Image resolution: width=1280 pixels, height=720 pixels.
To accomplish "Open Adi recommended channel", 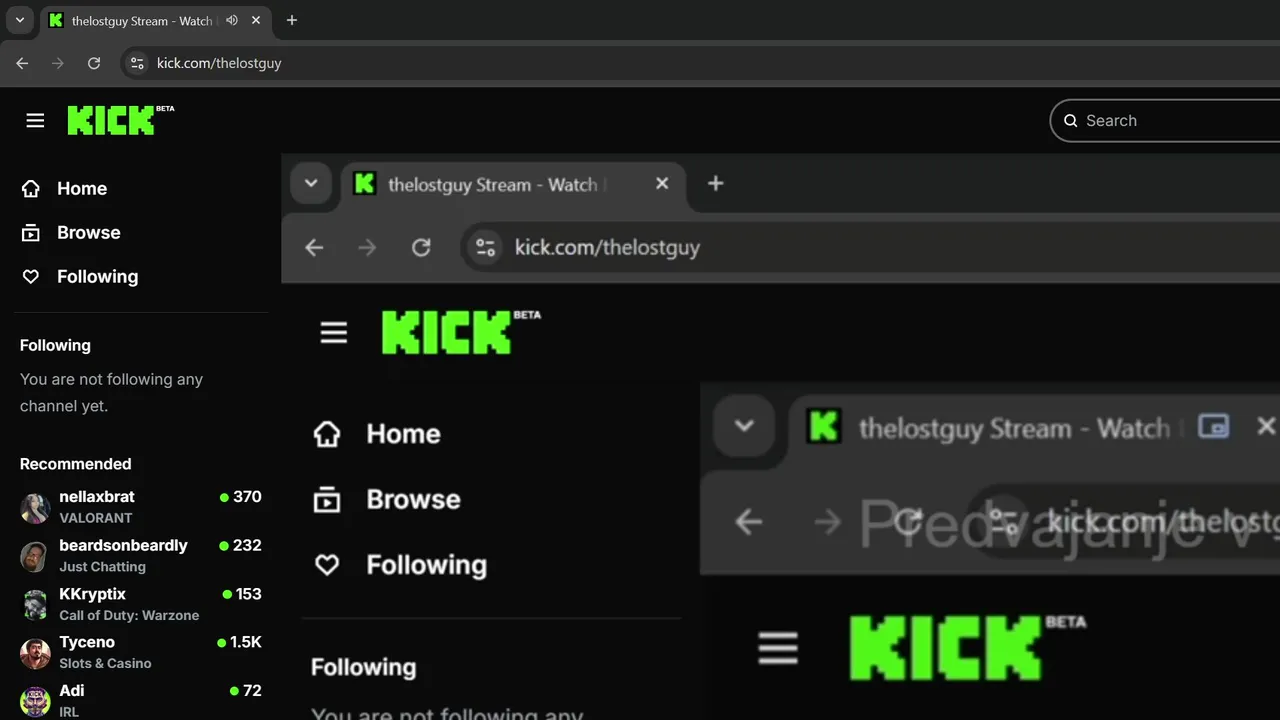I will (140, 700).
